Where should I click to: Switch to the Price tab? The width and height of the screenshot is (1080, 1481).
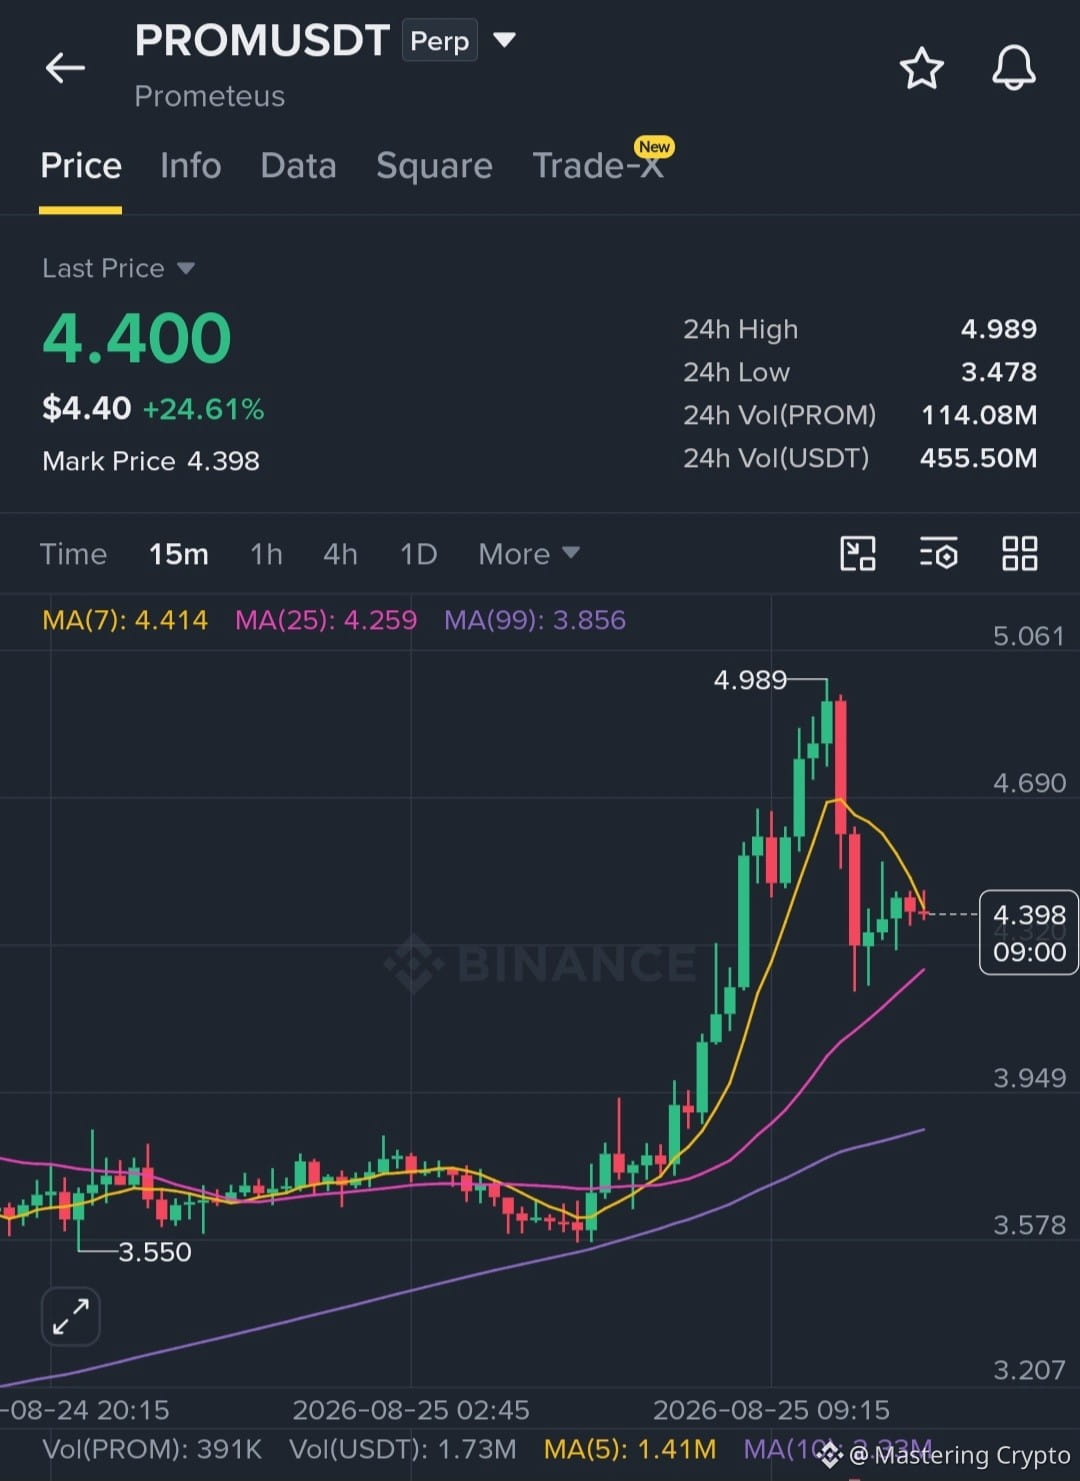coord(81,166)
